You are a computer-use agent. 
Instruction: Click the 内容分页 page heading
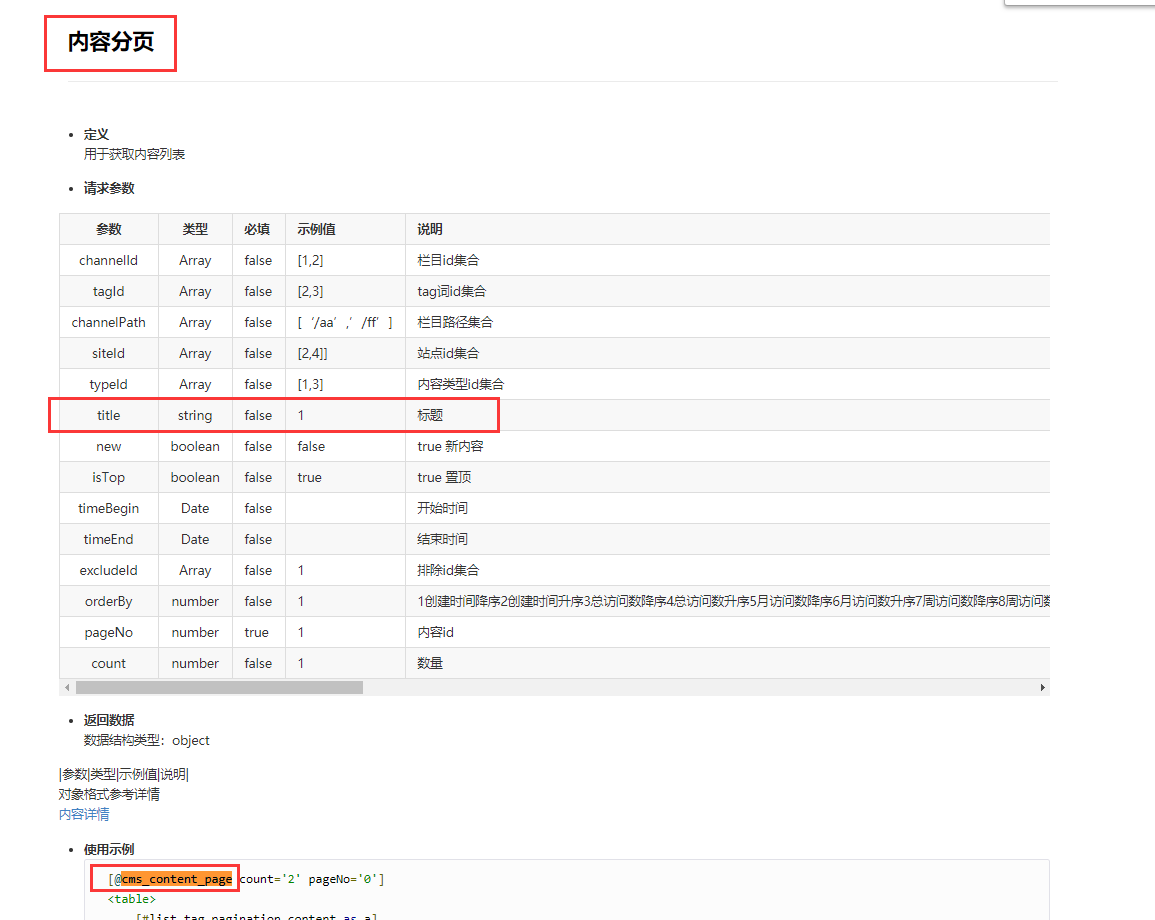pyautogui.click(x=111, y=42)
